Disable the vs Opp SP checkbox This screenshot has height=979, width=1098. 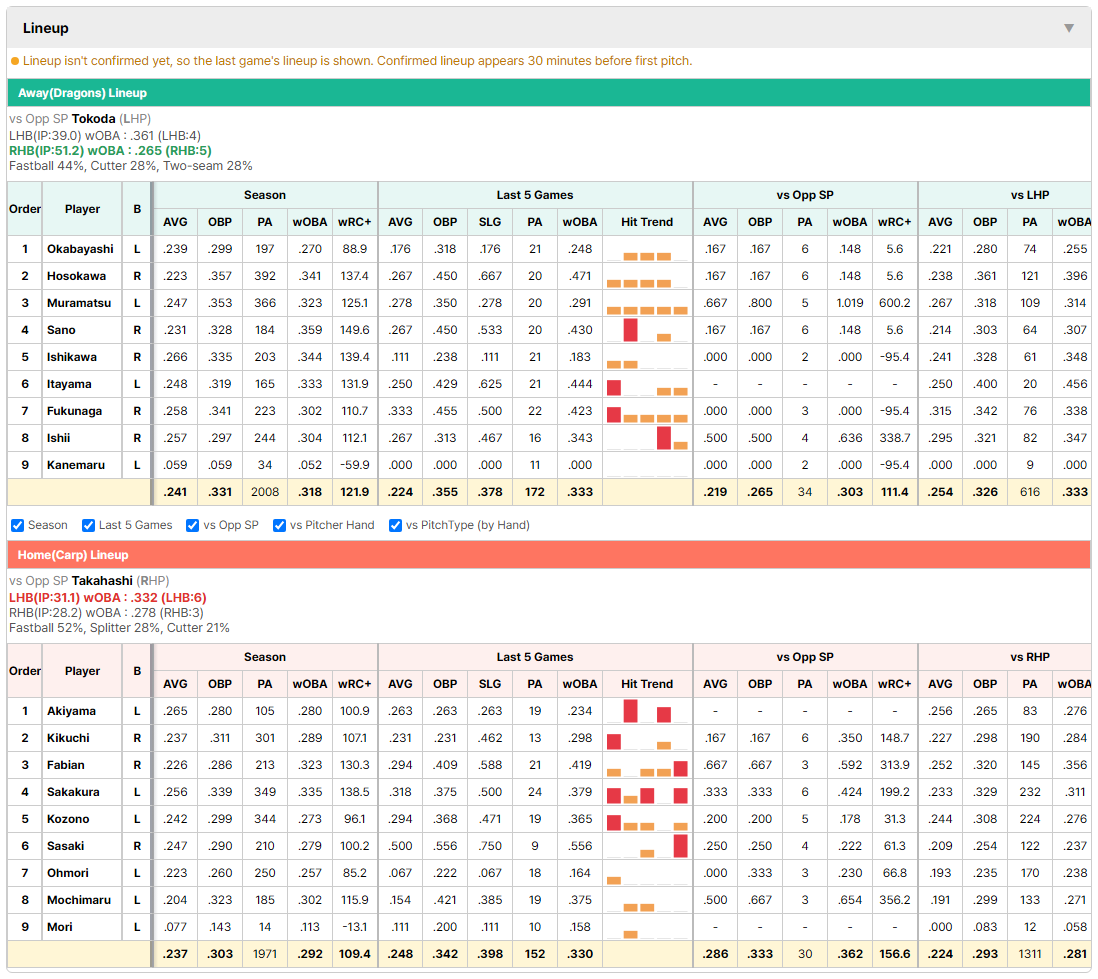point(193,525)
